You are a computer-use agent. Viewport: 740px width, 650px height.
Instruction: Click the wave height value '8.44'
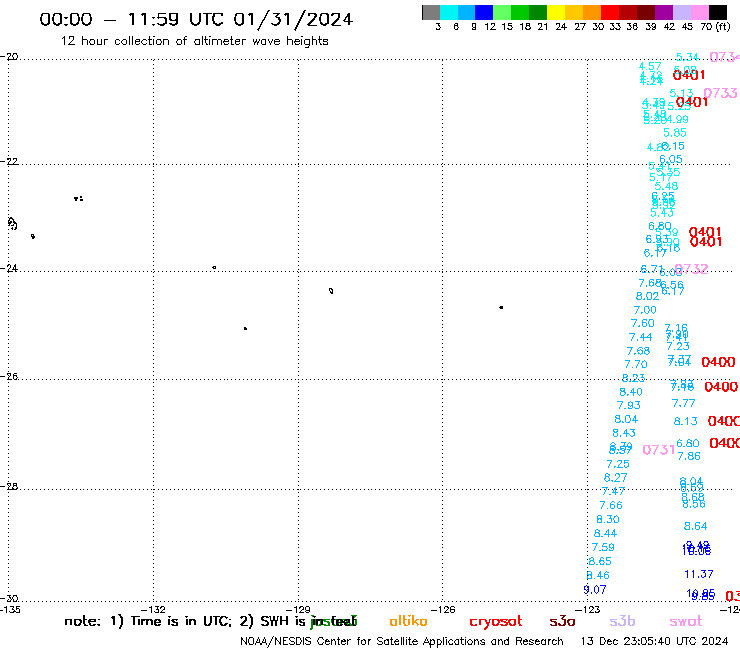click(x=605, y=533)
